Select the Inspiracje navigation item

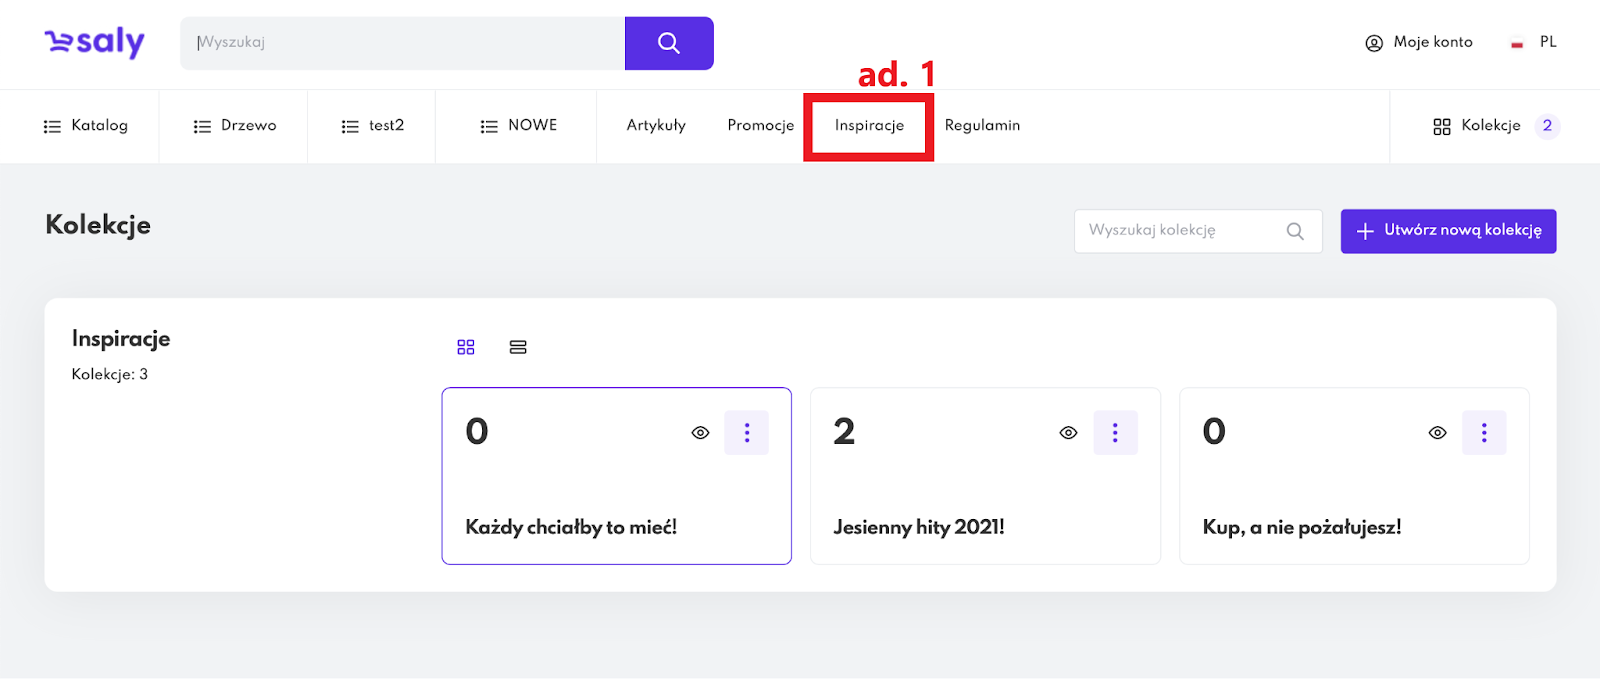[869, 126]
